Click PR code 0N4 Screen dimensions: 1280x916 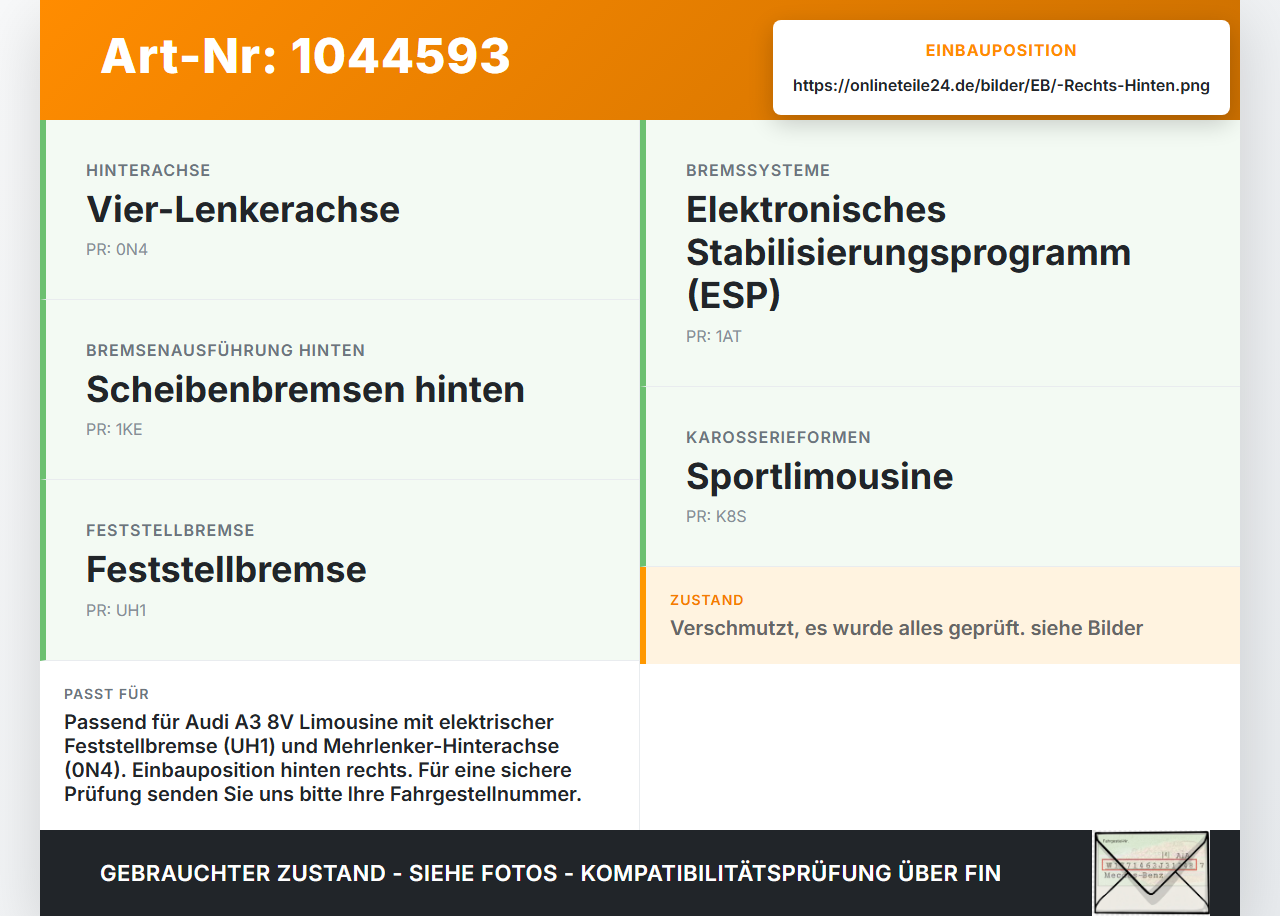click(117, 249)
